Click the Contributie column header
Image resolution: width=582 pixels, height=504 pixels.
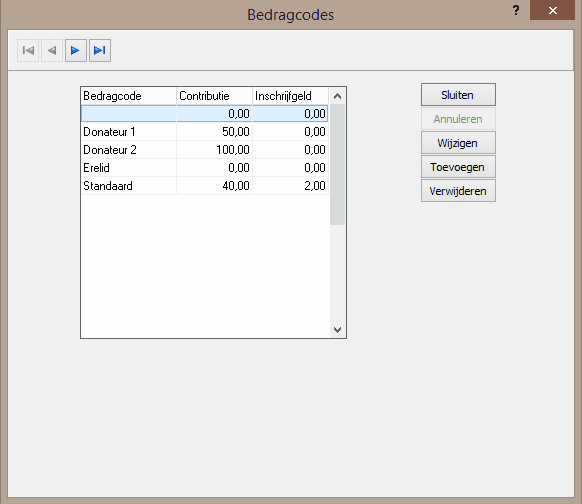[214, 96]
